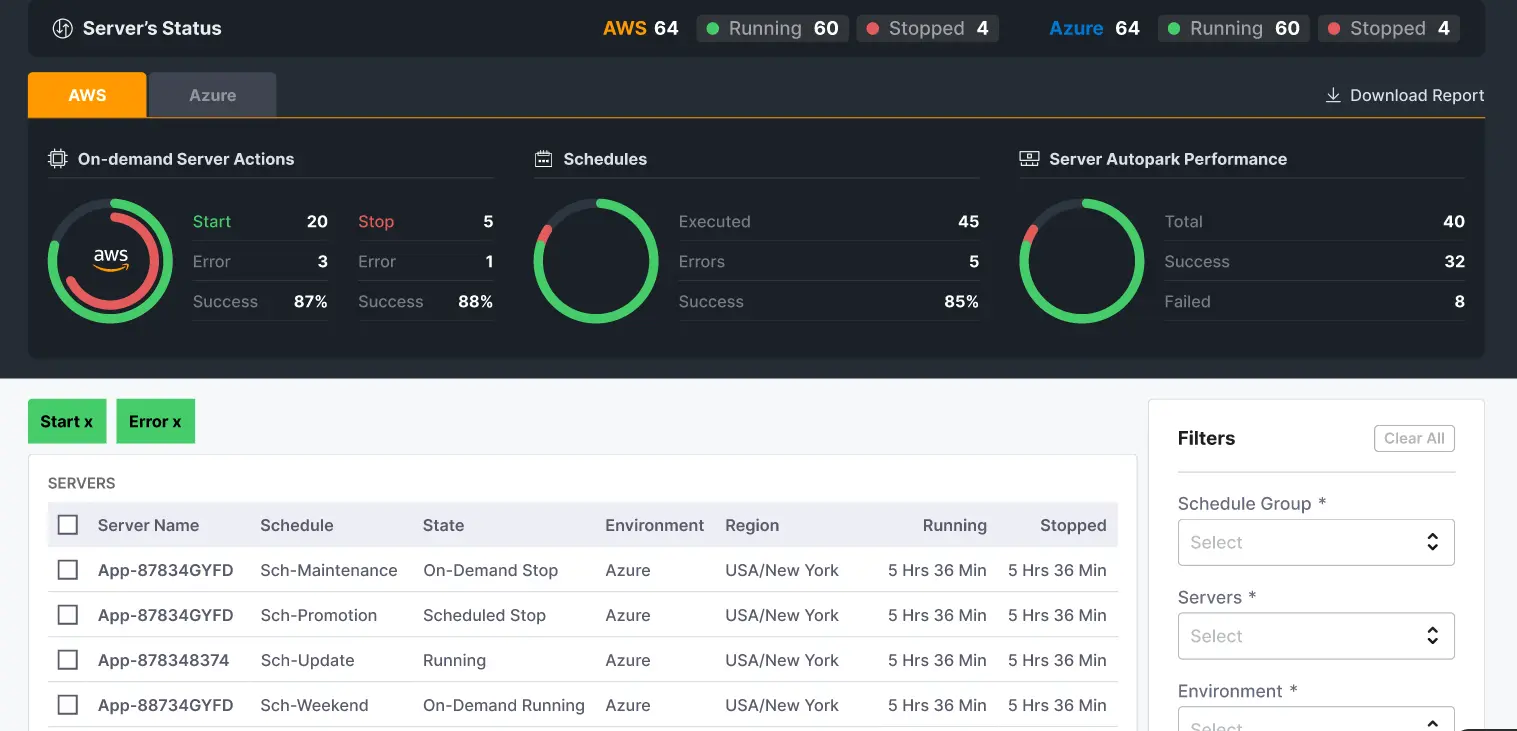Remove the Start filter chip
This screenshot has width=1517, height=731.
67,421
